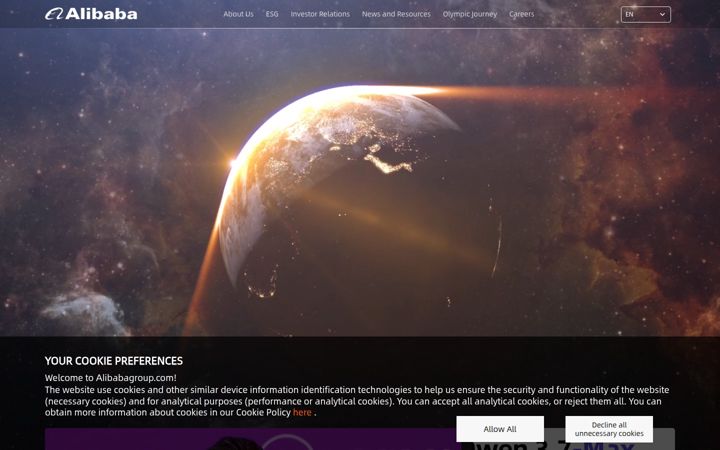Open the Olympic Journey page

pyautogui.click(x=470, y=14)
